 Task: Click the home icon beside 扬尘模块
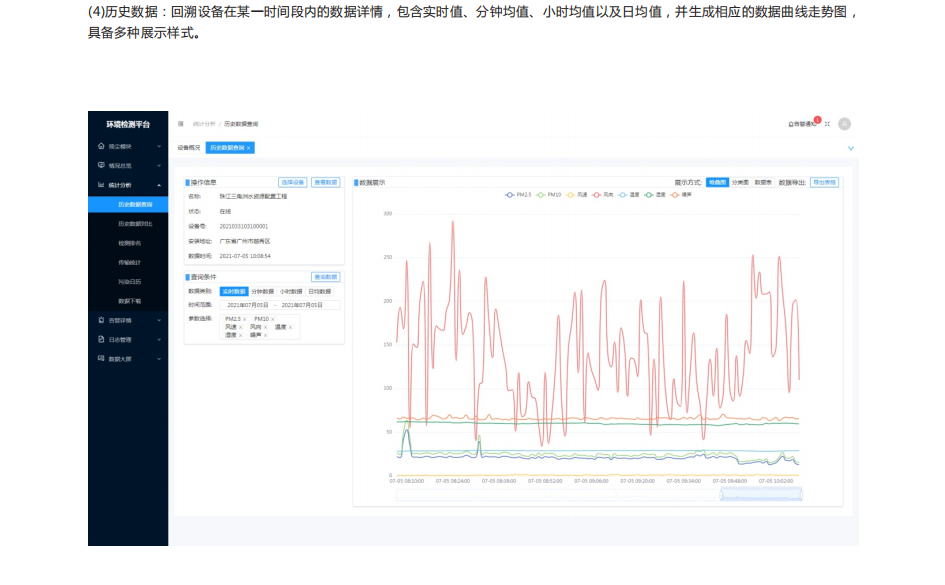point(101,146)
